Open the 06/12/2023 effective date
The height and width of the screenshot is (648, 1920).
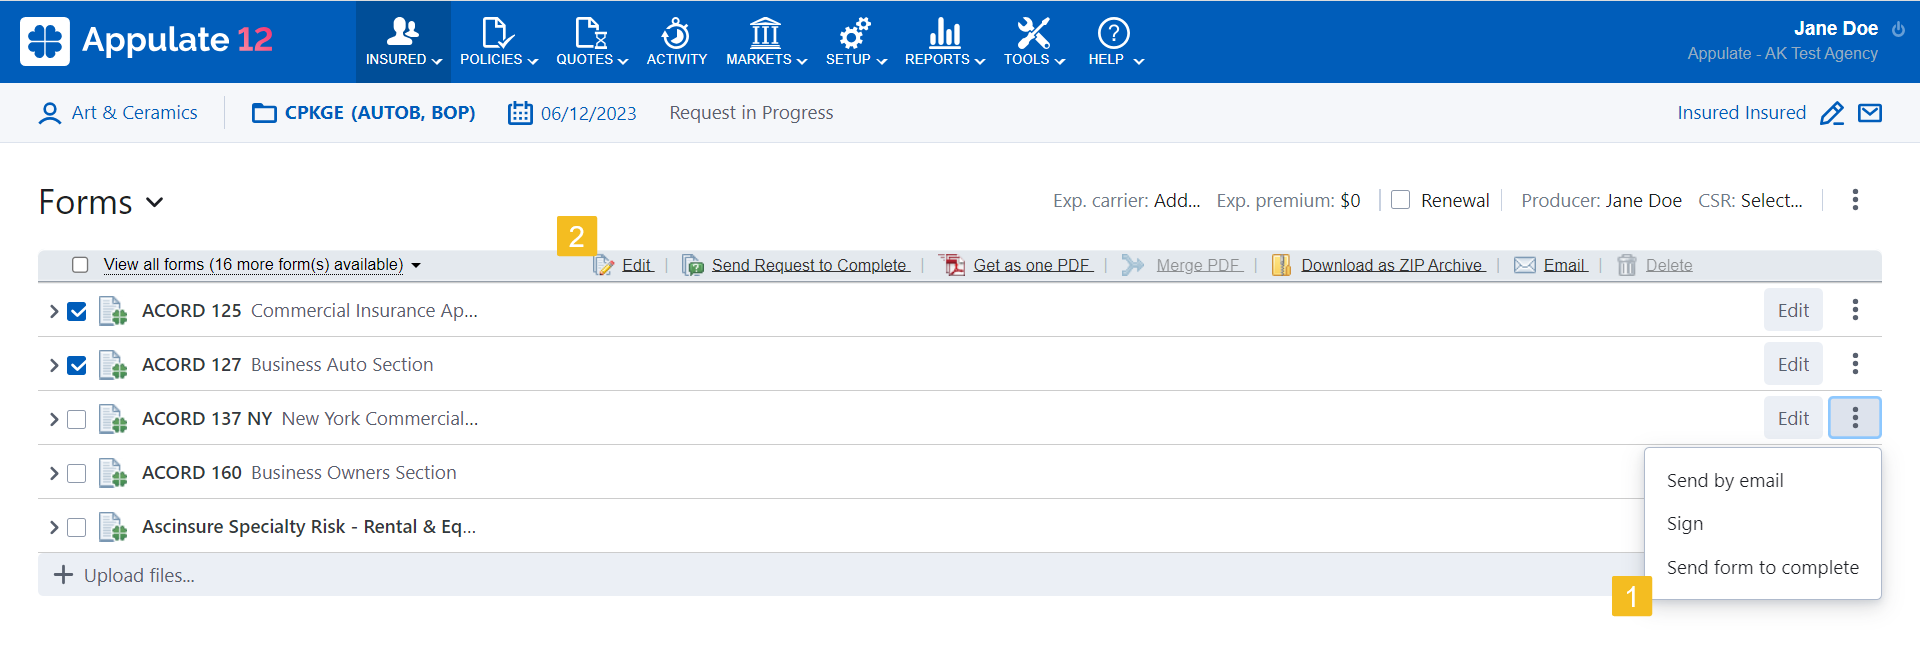(x=588, y=113)
